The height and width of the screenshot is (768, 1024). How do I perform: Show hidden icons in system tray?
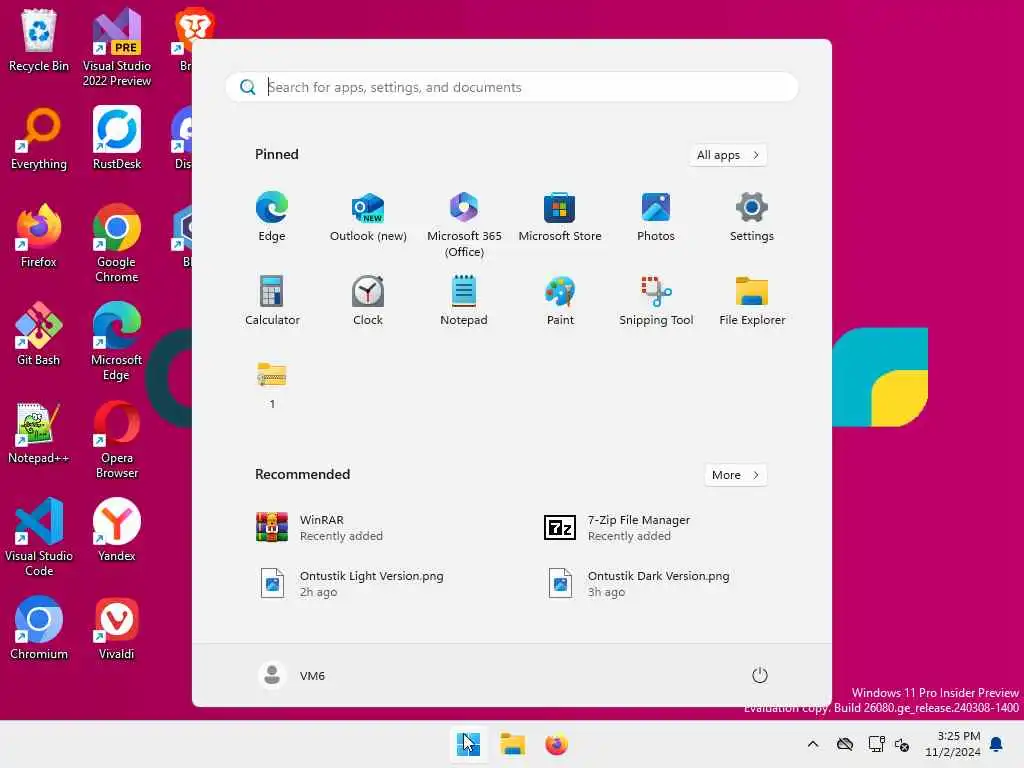click(x=813, y=744)
